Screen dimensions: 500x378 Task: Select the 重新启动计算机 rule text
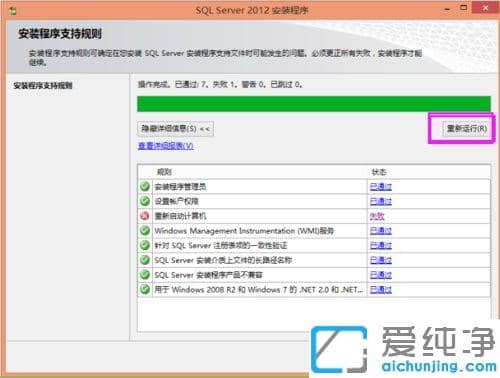coord(180,216)
